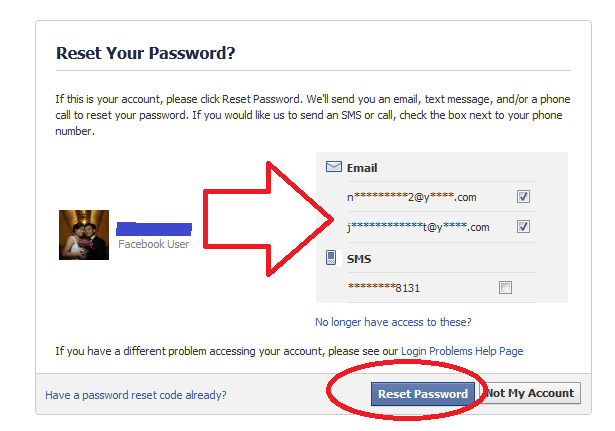Image resolution: width=615 pixels, height=431 pixels.
Task: Open the Login Problems Help Page link
Action: pyautogui.click(x=462, y=351)
